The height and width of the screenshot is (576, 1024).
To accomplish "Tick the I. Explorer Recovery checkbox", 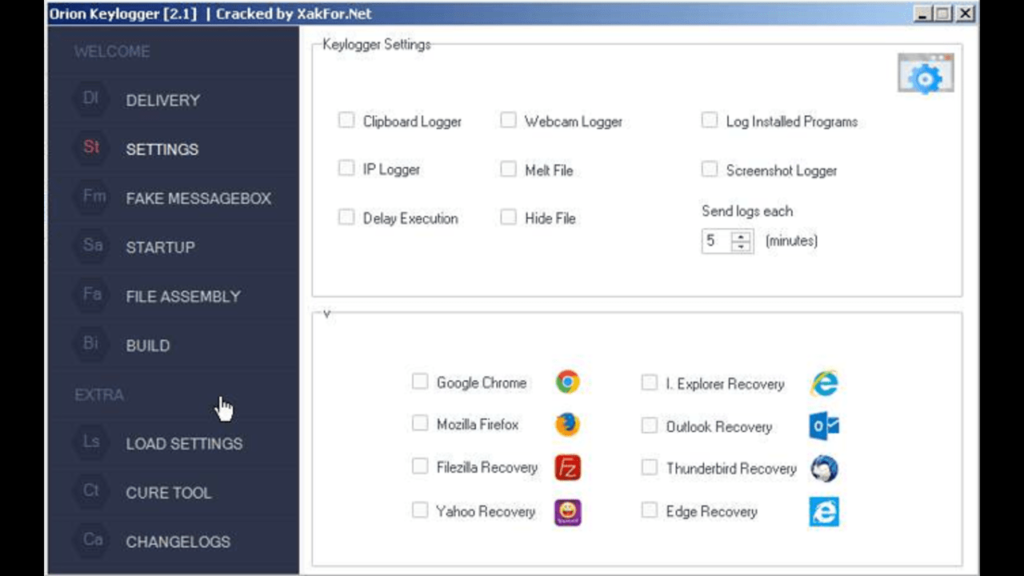I will [649, 383].
